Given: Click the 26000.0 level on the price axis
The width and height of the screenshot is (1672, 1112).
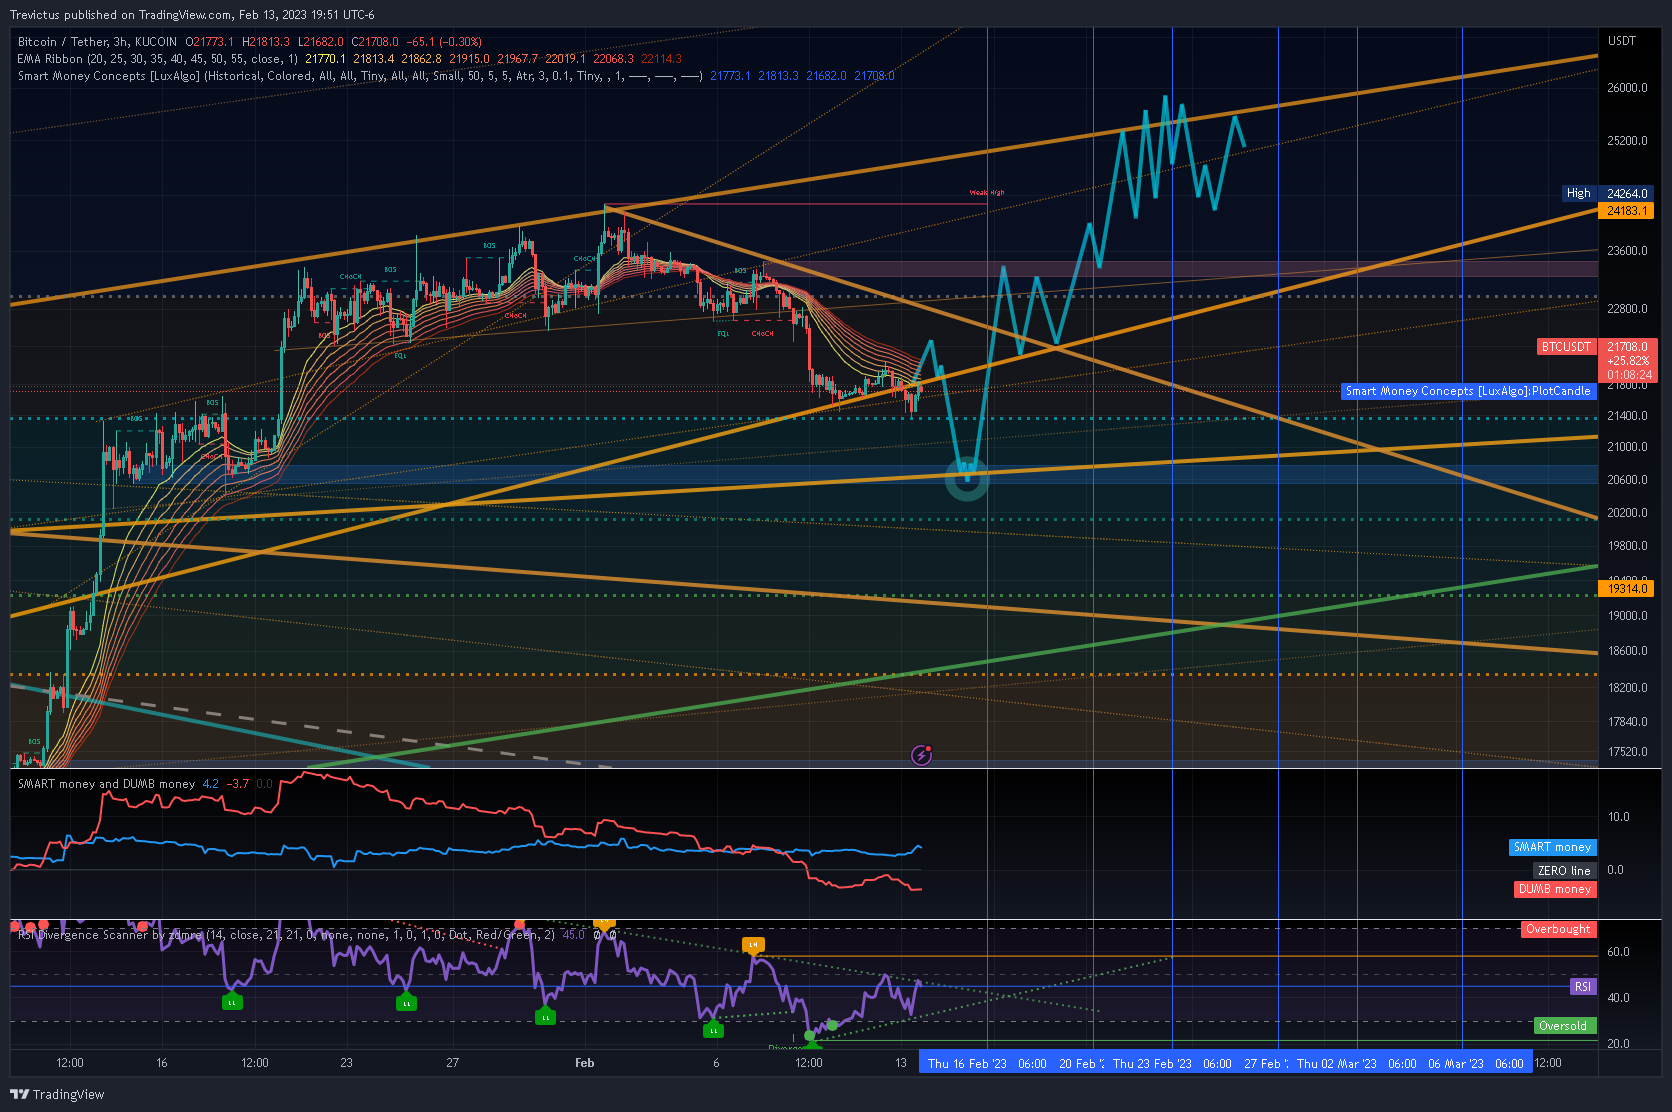Looking at the screenshot, I should pyautogui.click(x=1627, y=88).
